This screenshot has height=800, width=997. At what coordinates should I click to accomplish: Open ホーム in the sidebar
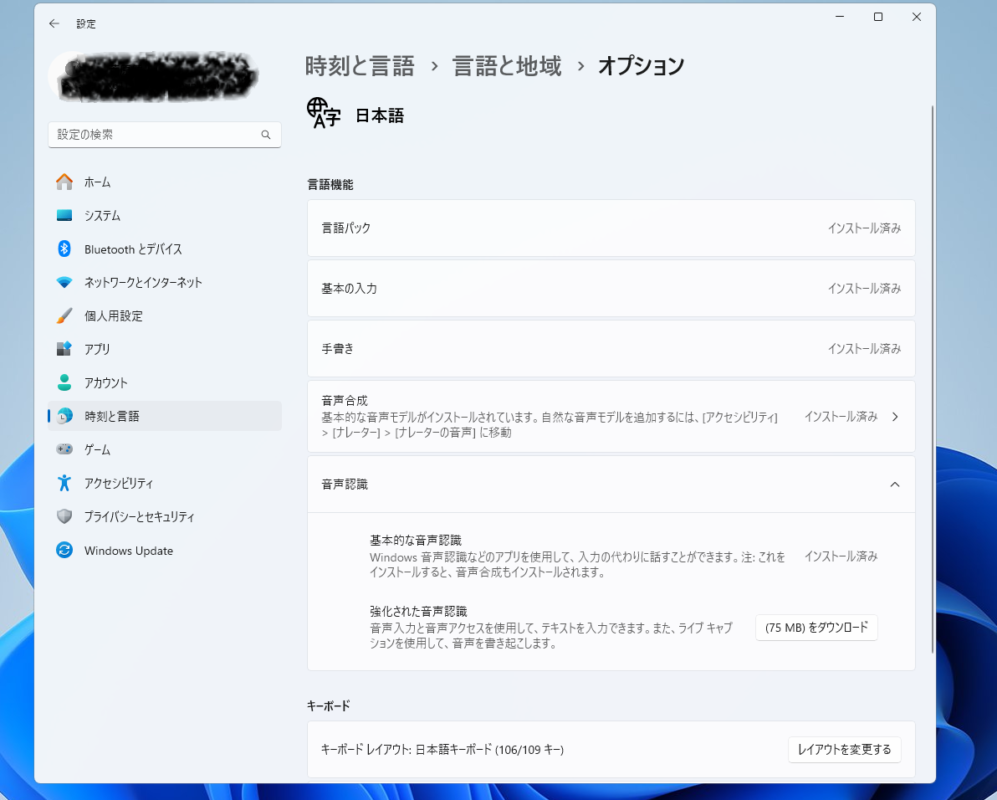pos(165,182)
